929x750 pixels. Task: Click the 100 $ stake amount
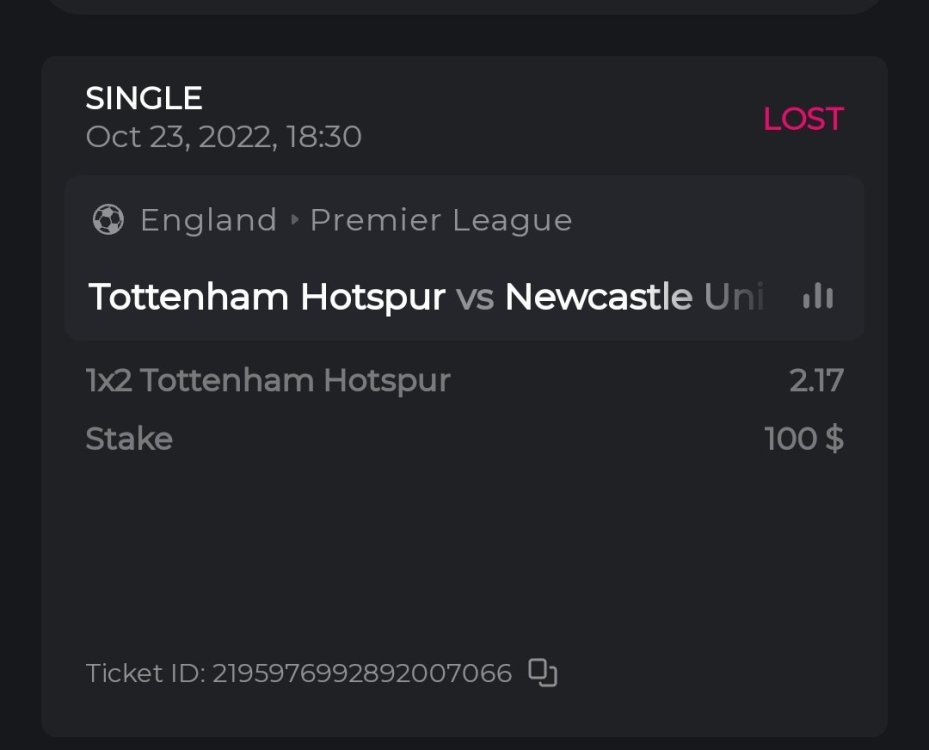point(804,439)
